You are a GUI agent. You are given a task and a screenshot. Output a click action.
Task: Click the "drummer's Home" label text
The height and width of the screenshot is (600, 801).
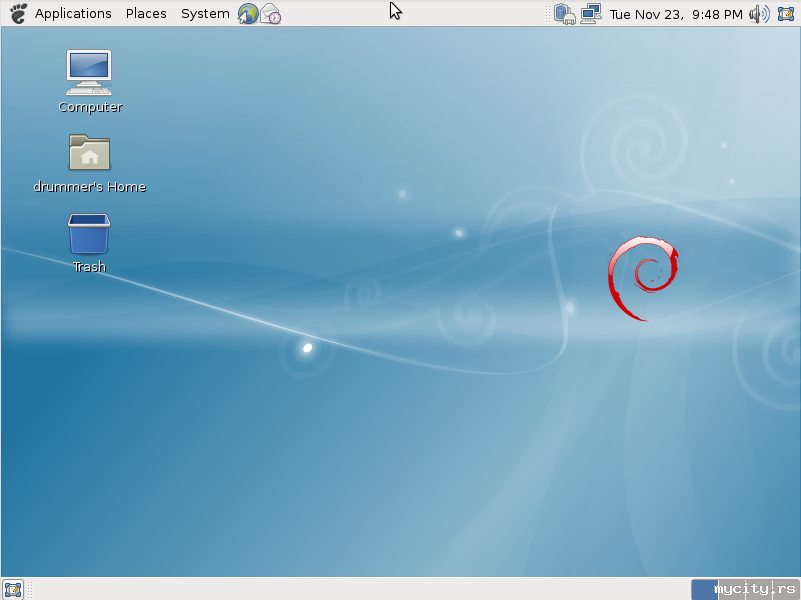point(89,187)
